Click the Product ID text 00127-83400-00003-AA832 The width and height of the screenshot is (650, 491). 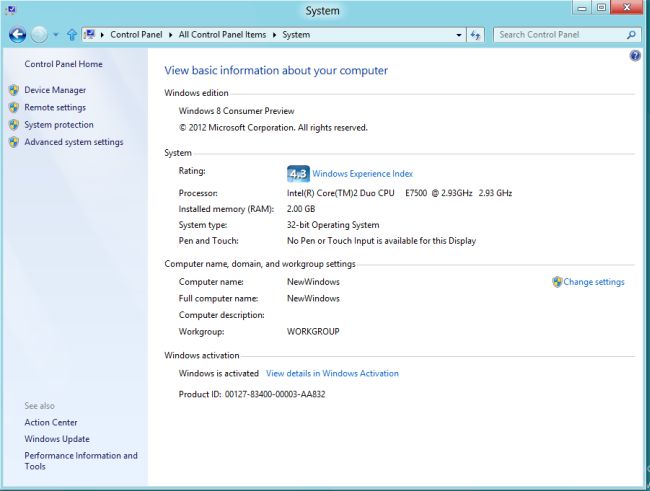tap(275, 394)
